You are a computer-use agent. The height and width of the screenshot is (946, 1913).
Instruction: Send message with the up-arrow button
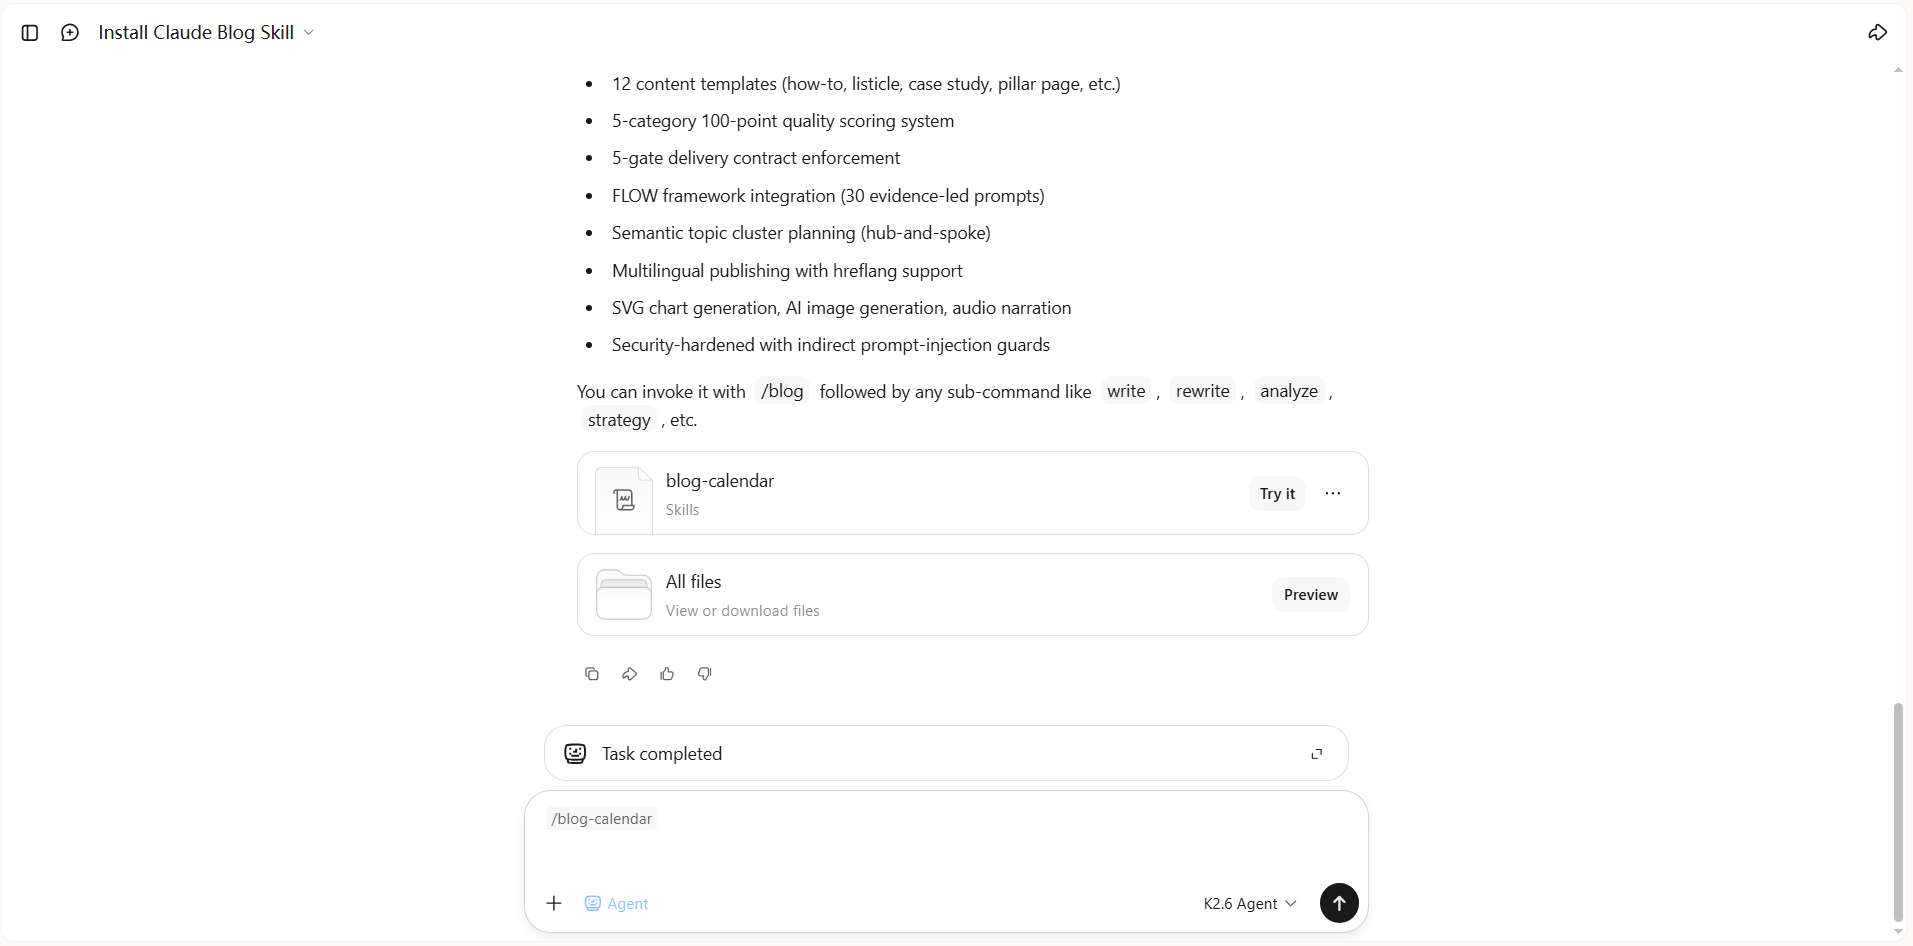(1339, 903)
